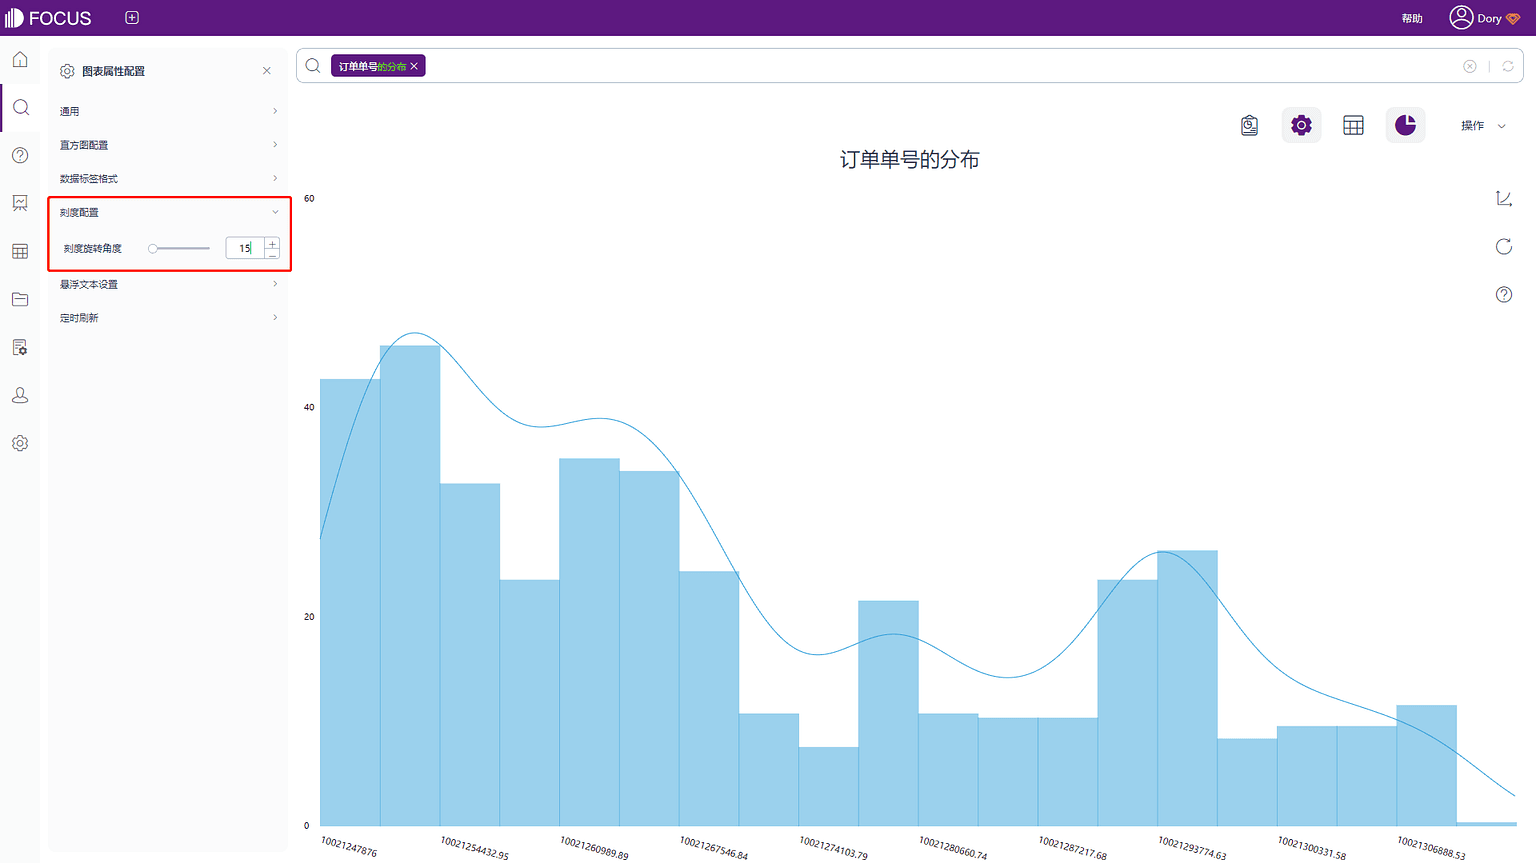Open the data table icon in sidebar
Viewport: 1536px width, 863px height.
[20, 251]
